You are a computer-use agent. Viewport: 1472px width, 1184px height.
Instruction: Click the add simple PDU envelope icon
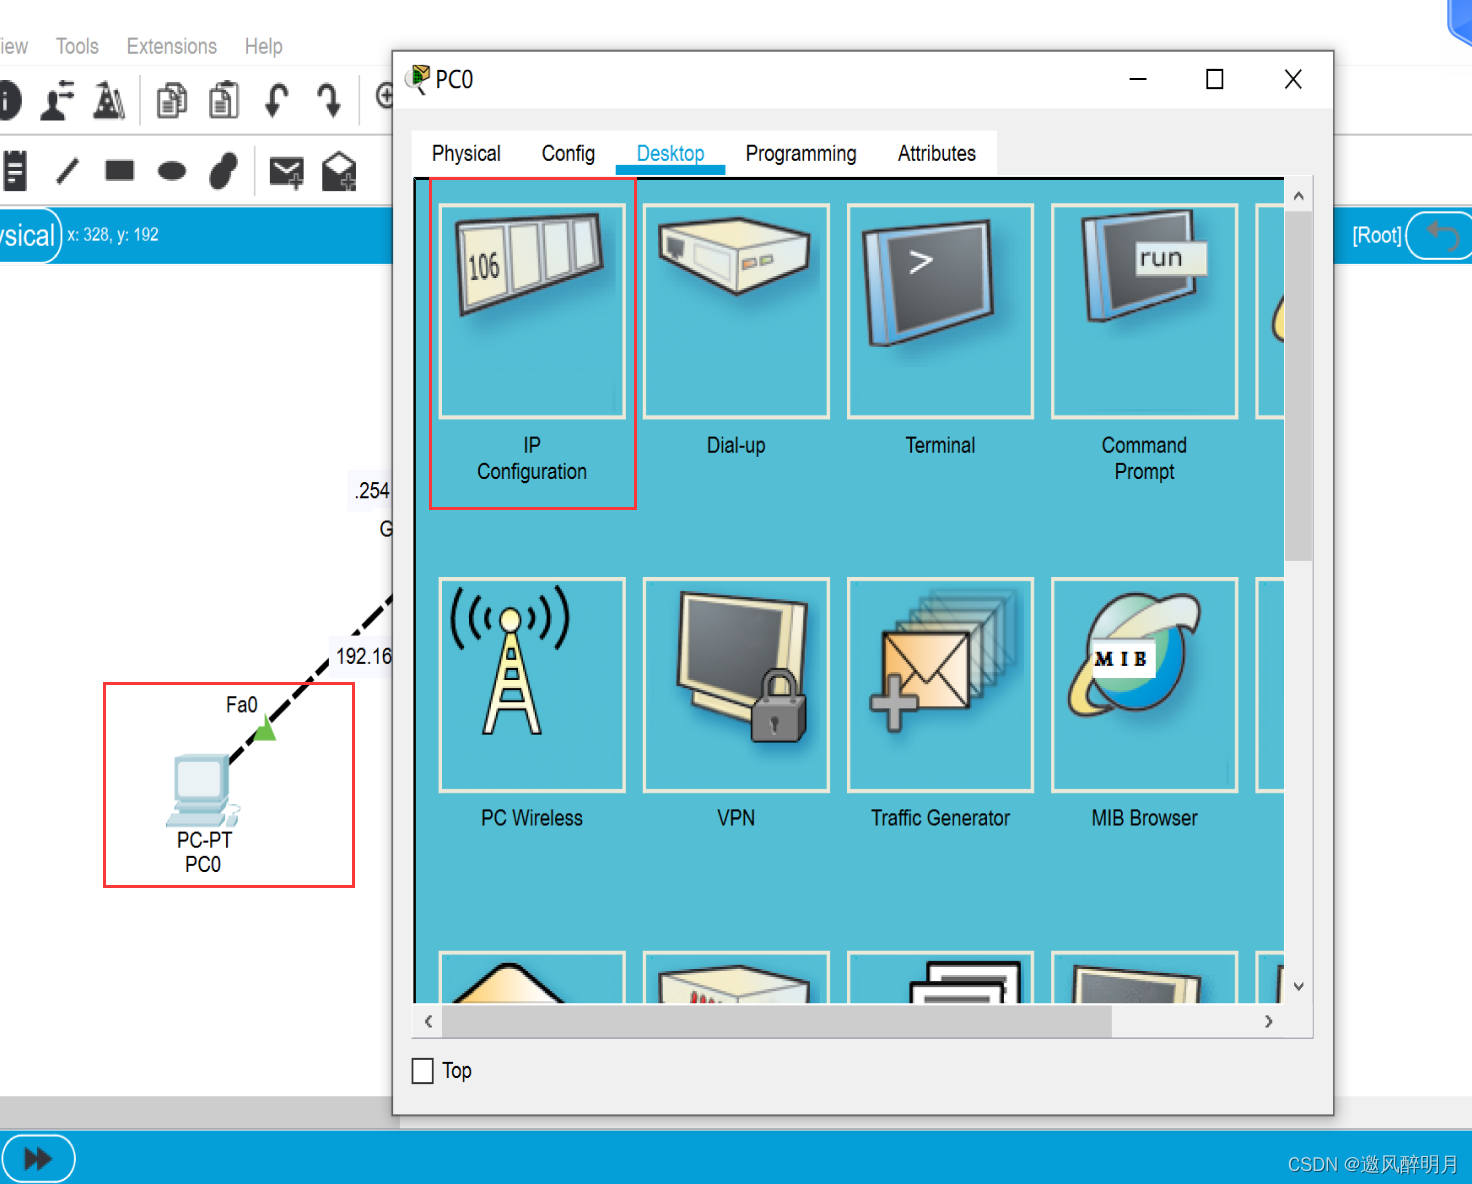point(286,172)
